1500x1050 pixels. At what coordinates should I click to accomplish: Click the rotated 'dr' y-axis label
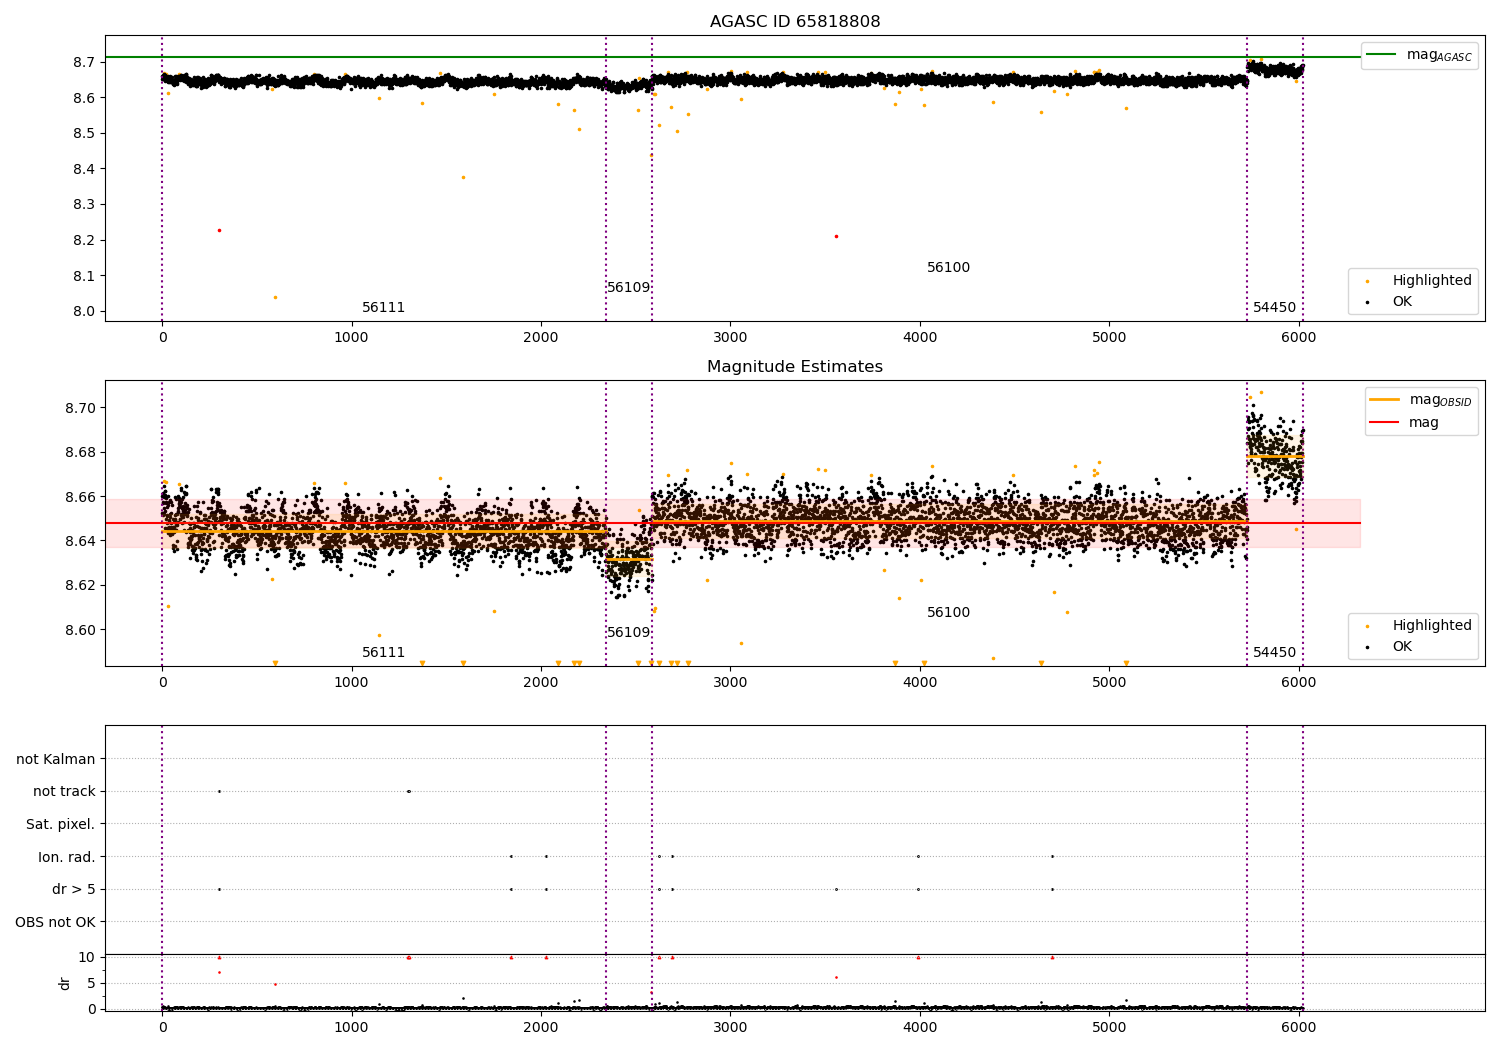(x=65, y=983)
